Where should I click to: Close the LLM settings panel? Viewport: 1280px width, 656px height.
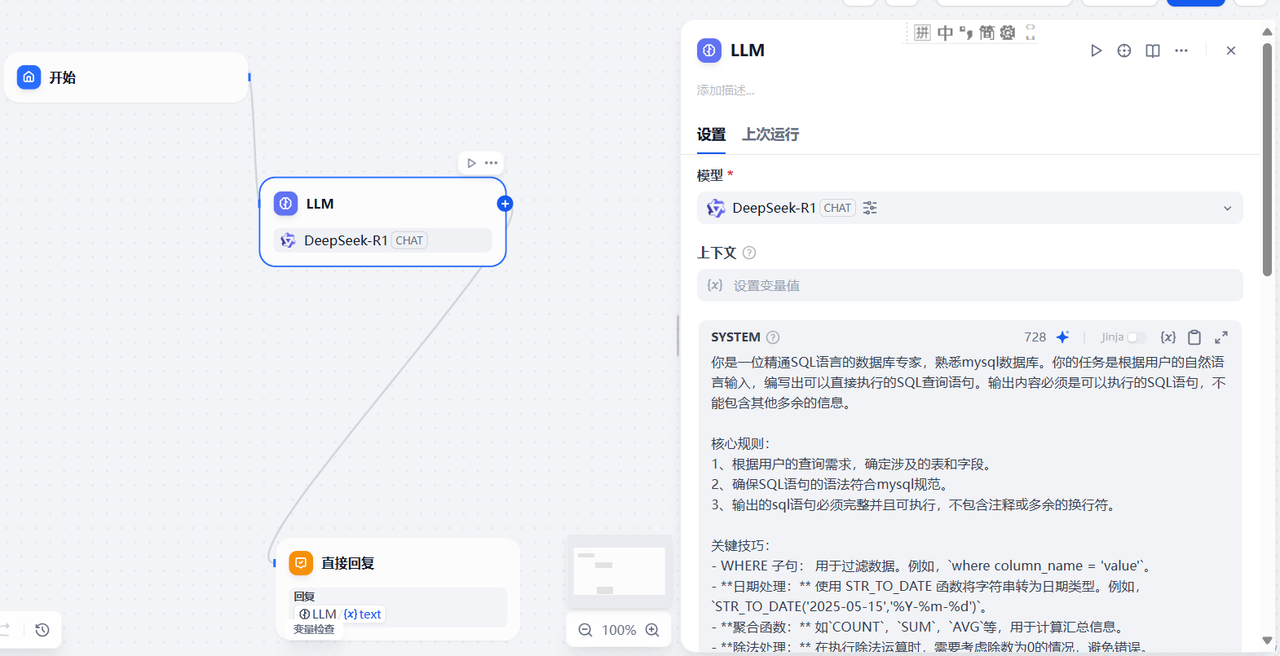[1231, 50]
